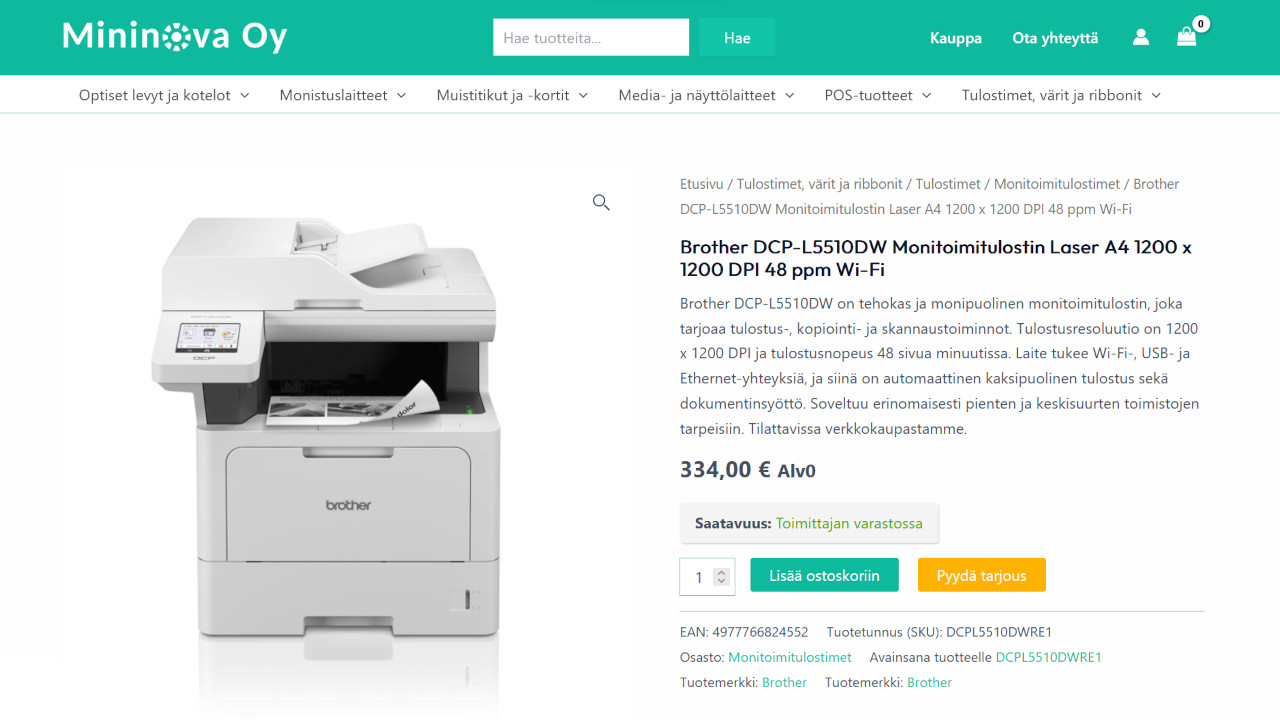Screen dimensions: 1280x720
Task: Increase quantity with the up arrow
Action: (x=722, y=572)
